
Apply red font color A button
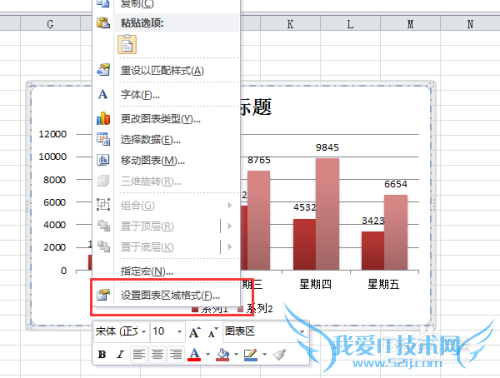[x=194, y=354]
